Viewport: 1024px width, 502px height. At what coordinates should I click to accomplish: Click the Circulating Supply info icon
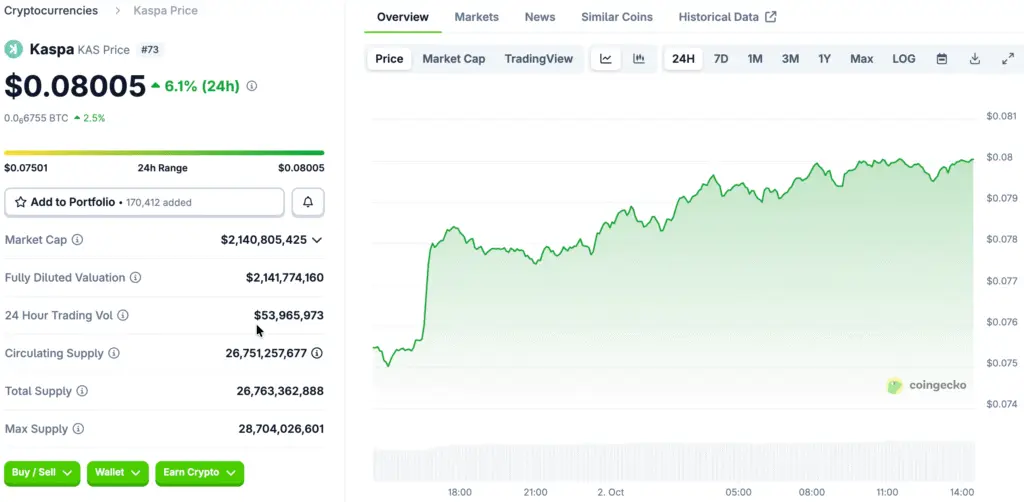click(114, 354)
